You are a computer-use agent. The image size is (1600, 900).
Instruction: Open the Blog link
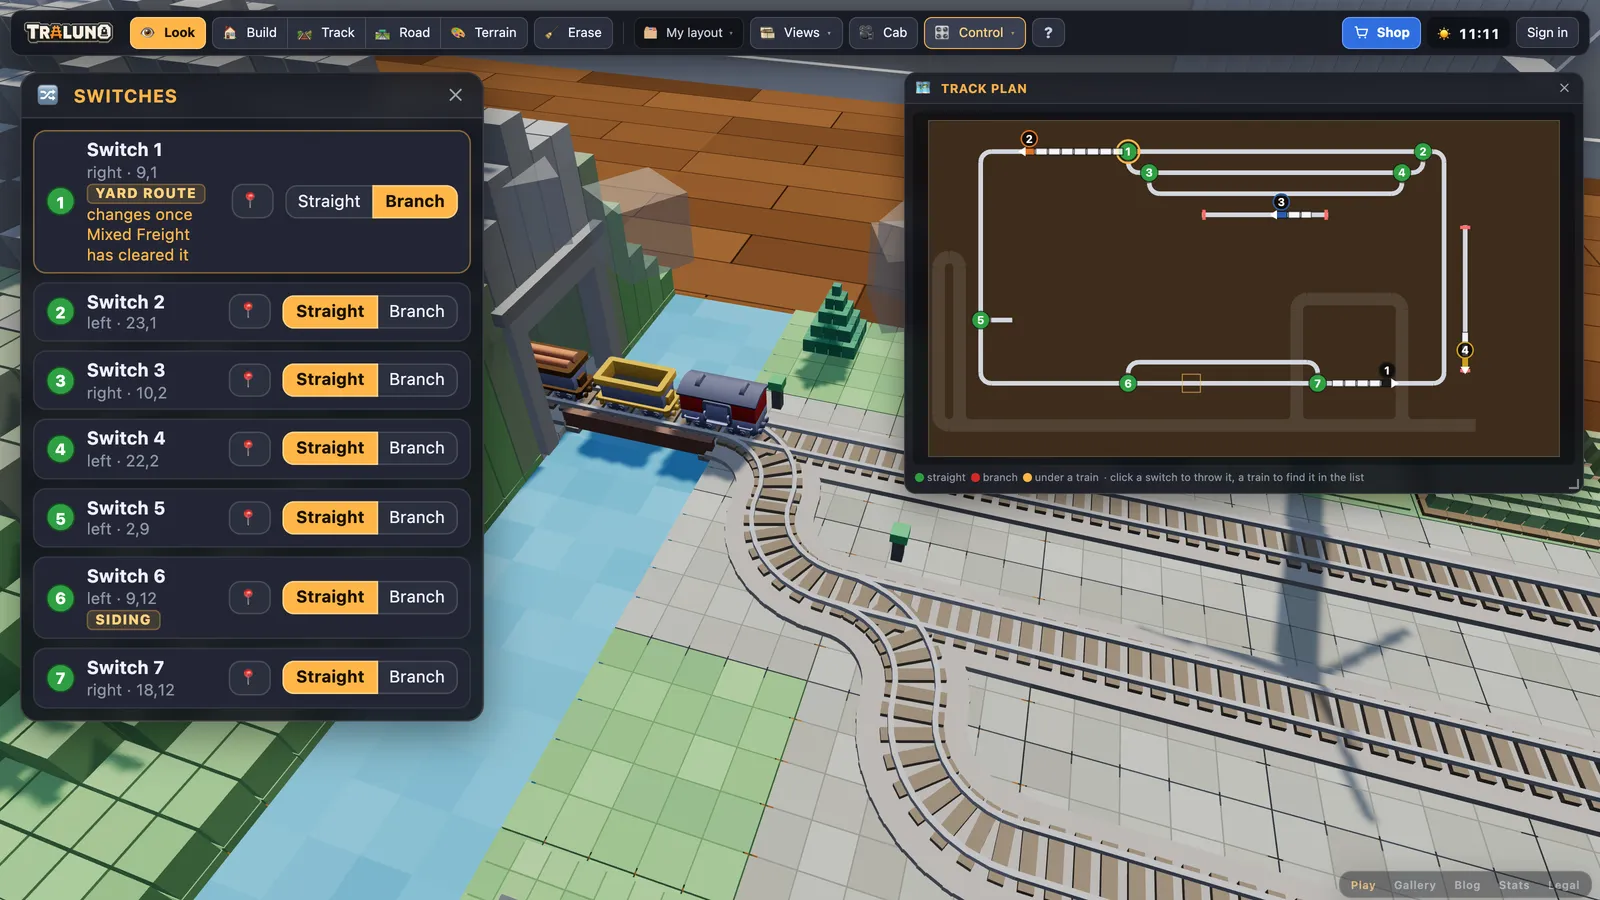pos(1467,885)
